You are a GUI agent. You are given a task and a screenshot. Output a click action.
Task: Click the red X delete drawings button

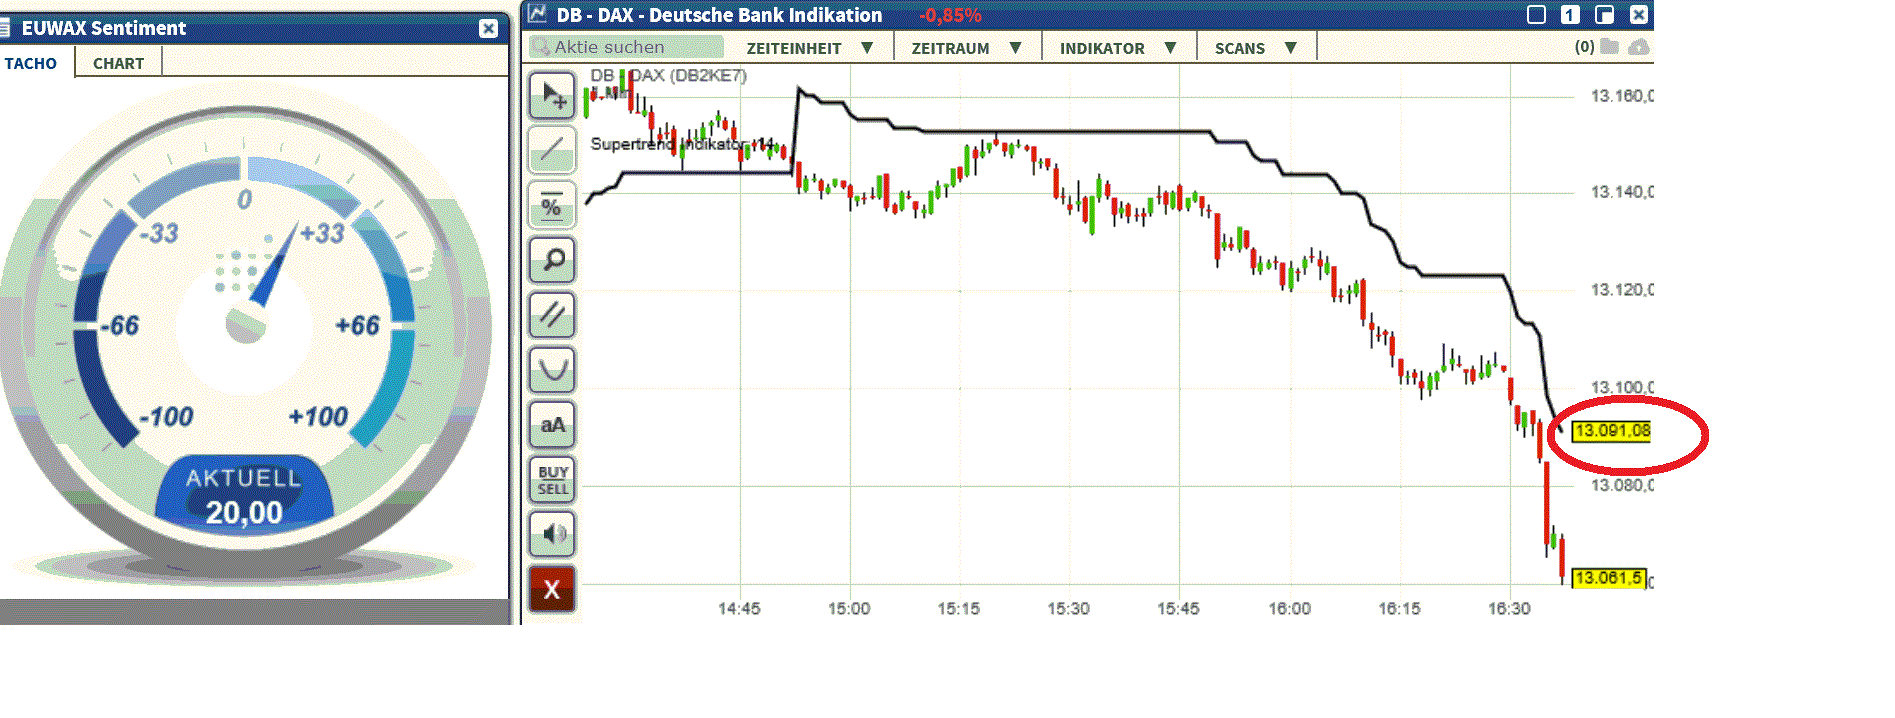552,589
